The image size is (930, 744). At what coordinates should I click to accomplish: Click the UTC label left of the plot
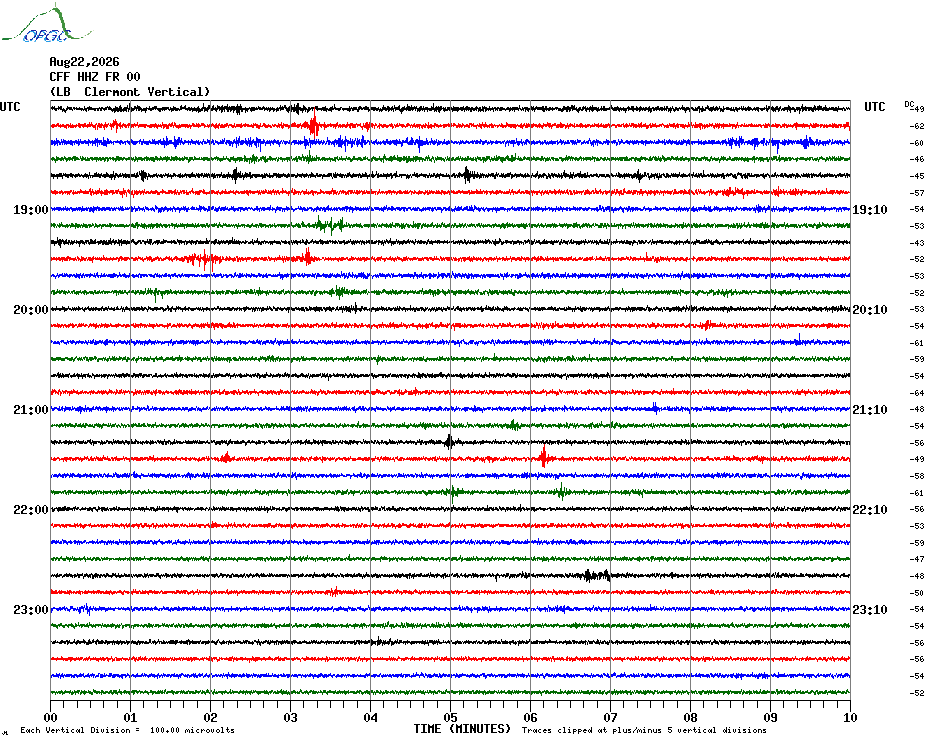[10, 107]
